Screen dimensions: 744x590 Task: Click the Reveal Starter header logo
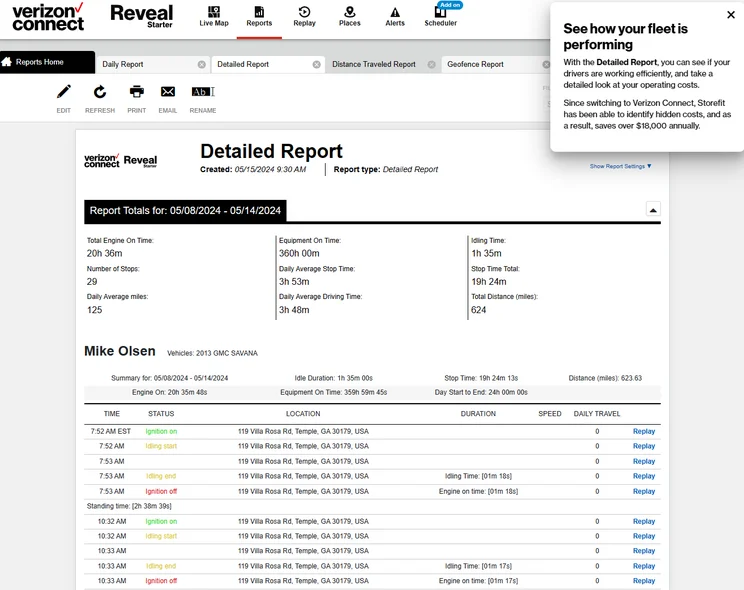pos(141,16)
